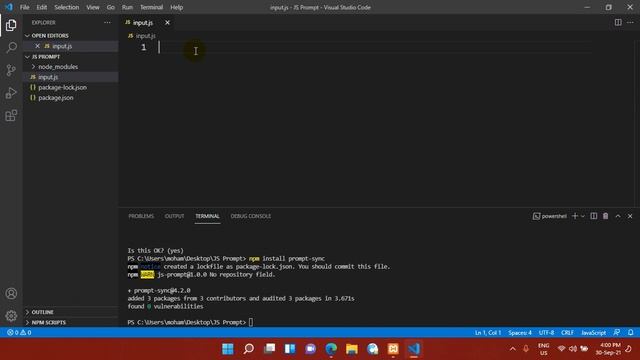Open the Run menu

[127, 7]
